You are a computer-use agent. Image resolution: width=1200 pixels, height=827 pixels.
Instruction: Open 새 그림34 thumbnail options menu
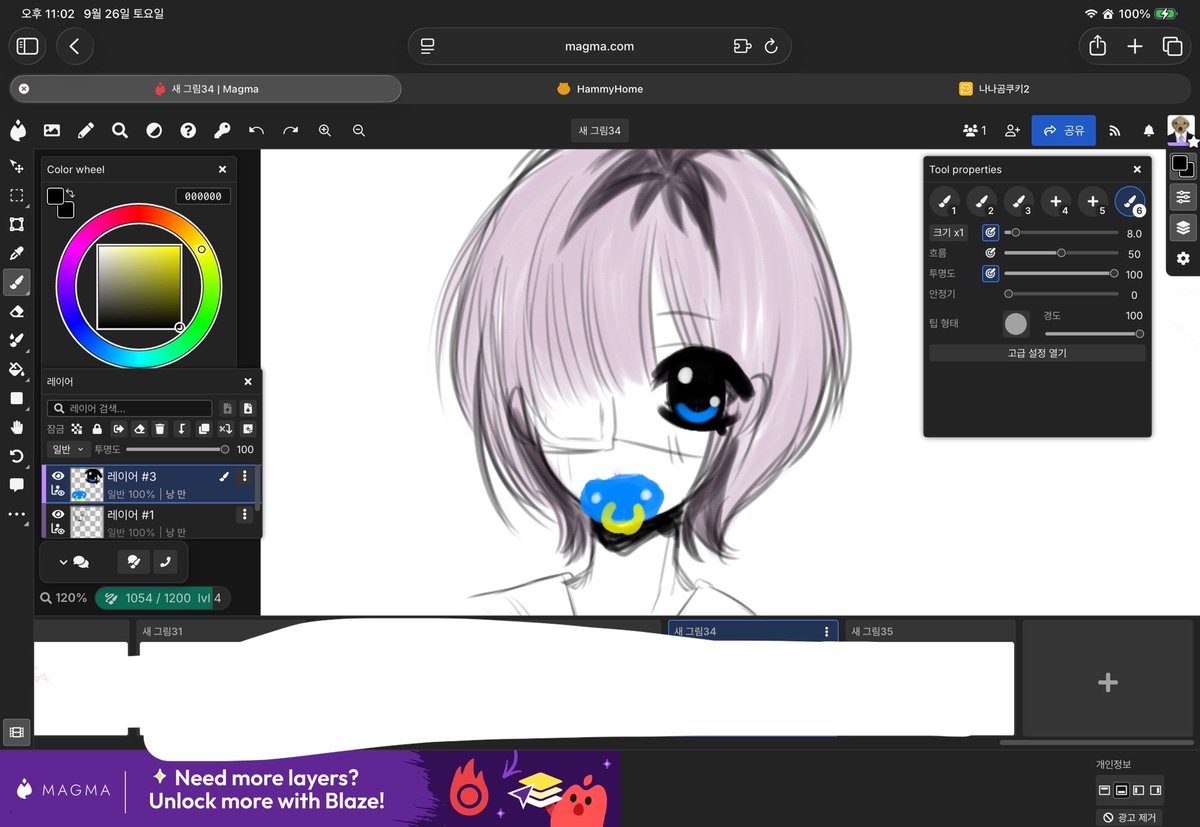pos(826,632)
